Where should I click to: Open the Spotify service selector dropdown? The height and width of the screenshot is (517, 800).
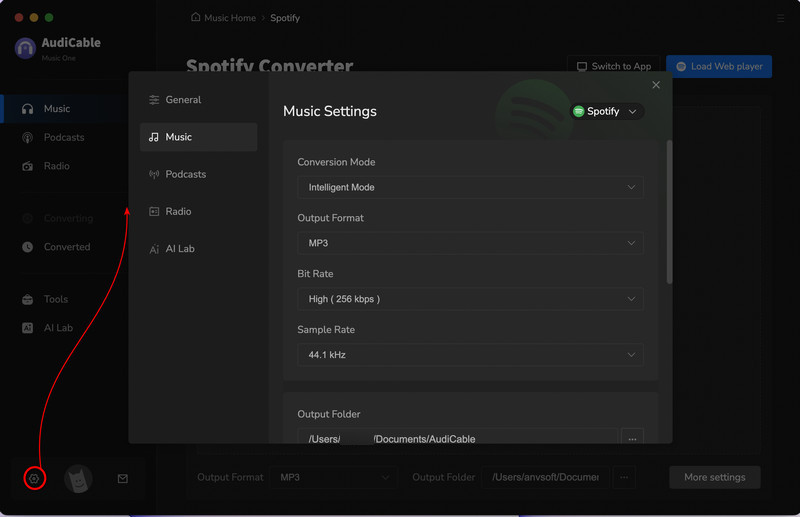tap(607, 111)
